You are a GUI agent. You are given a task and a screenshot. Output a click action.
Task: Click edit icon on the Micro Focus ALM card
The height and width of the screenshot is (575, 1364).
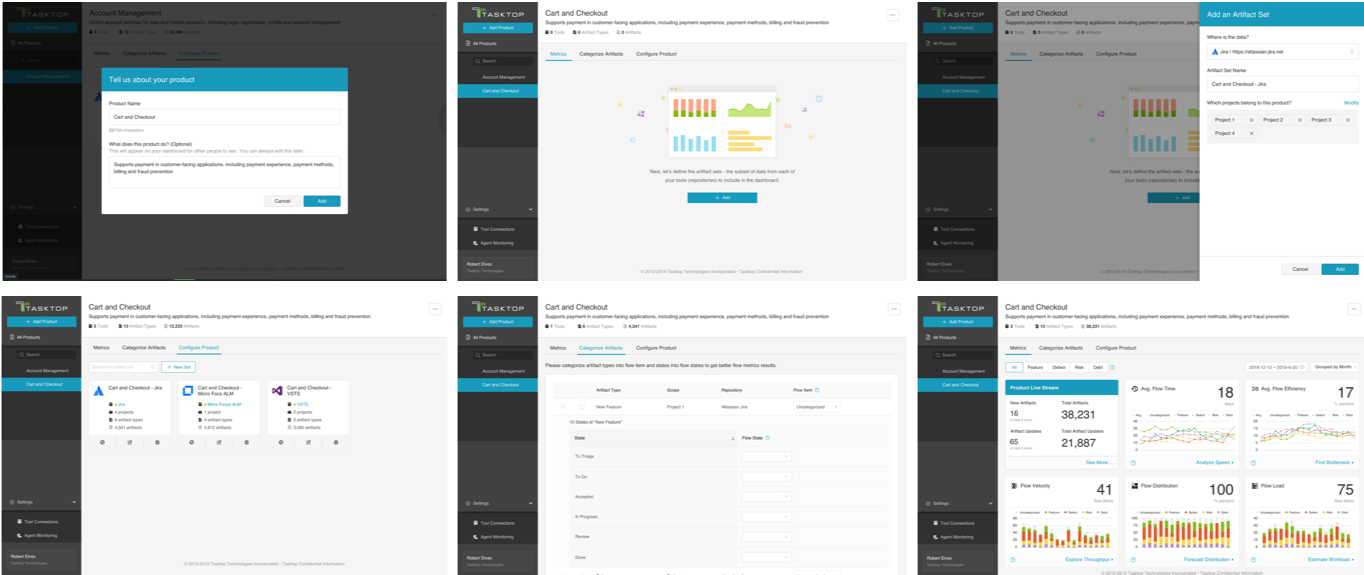coord(219,442)
